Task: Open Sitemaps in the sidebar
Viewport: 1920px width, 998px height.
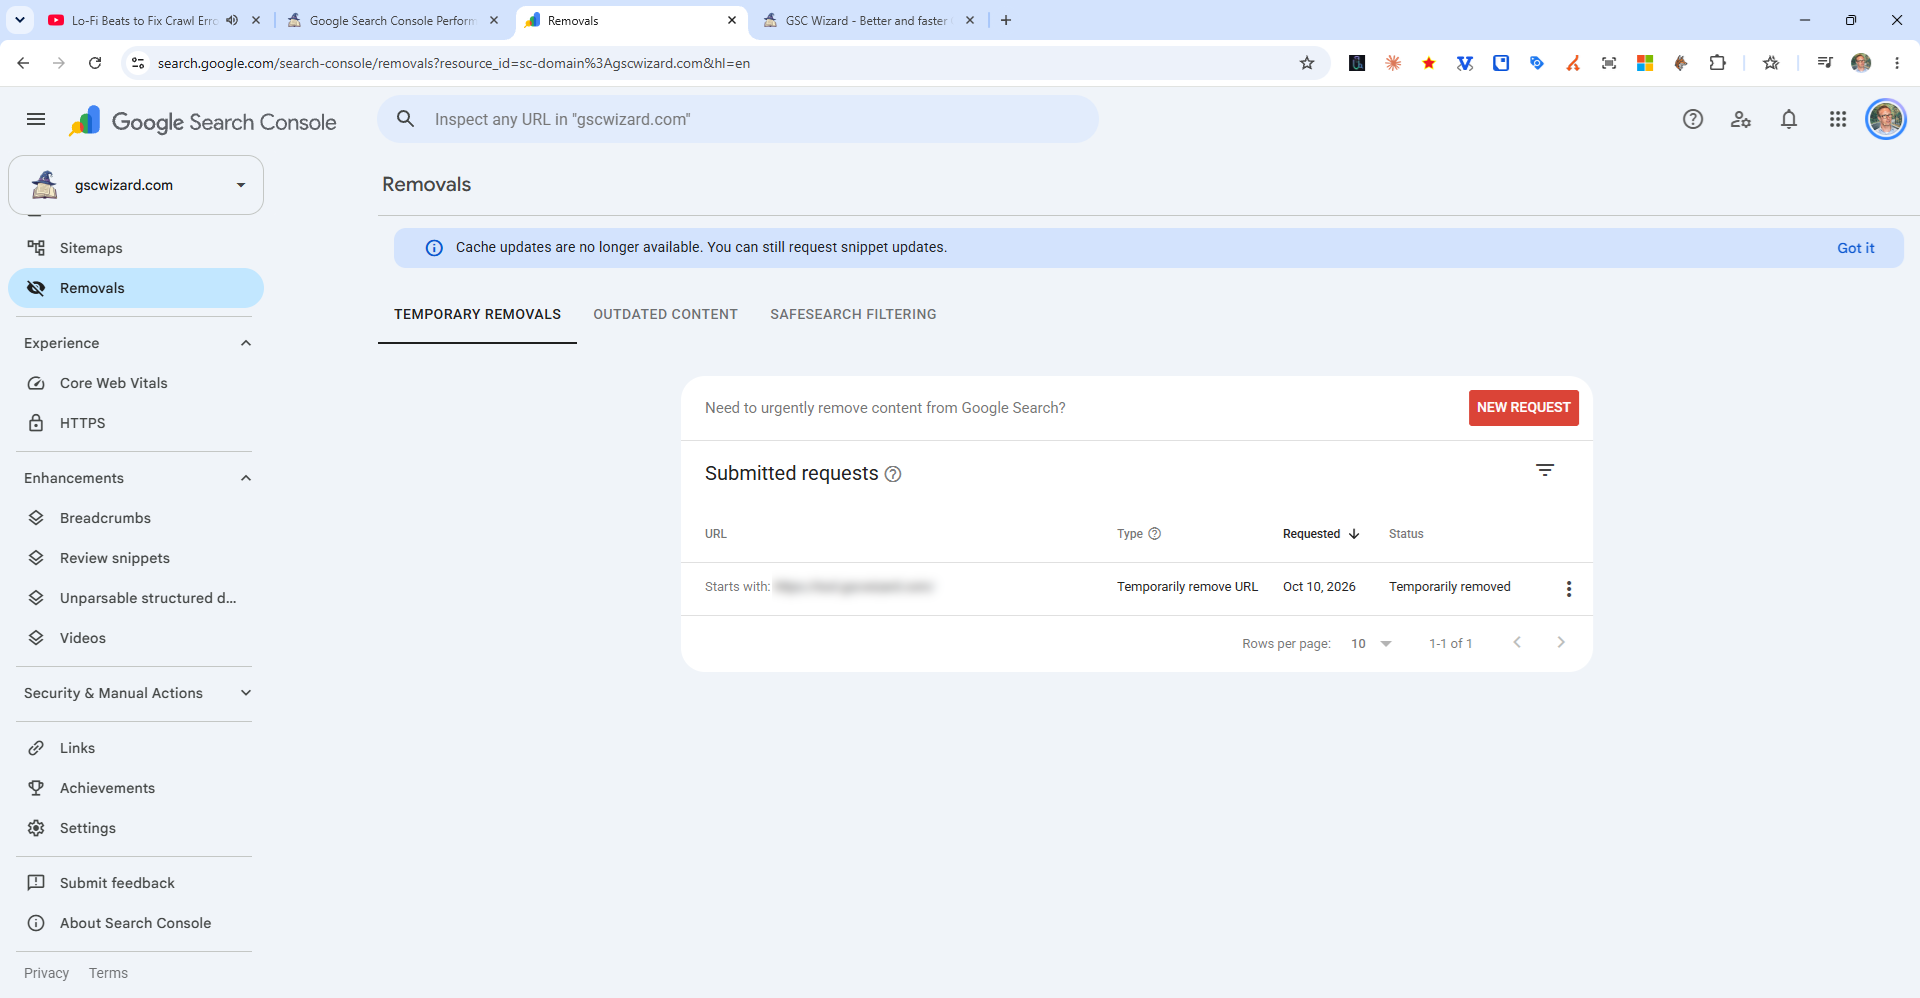Action: pos(136,248)
